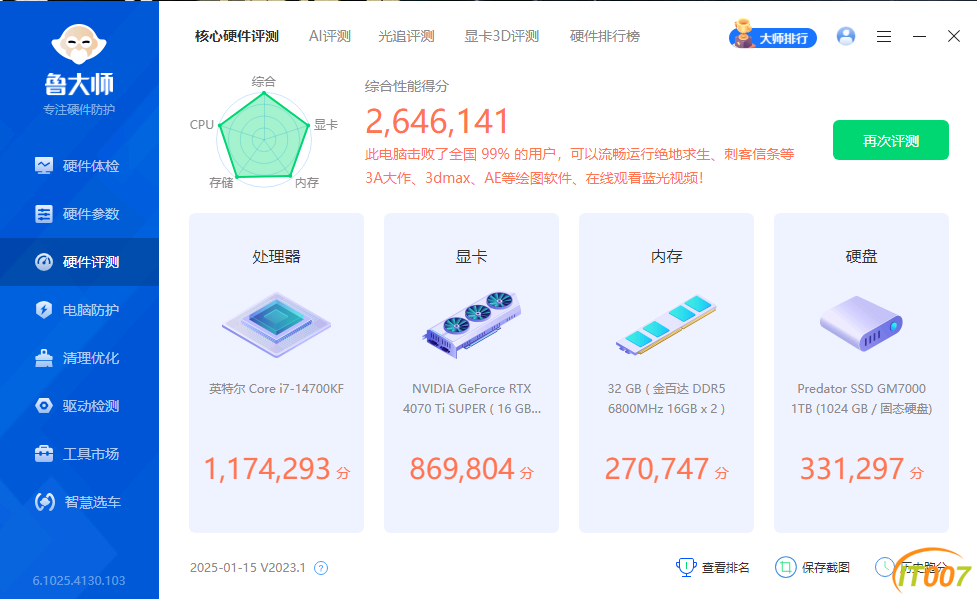The width and height of the screenshot is (977, 599).
Task: Click the 大师排行 badge button
Action: [773, 36]
